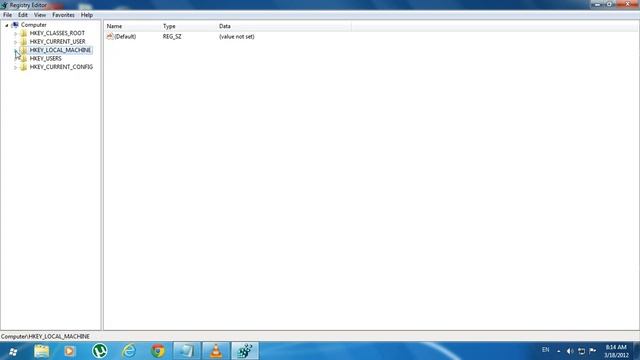The height and width of the screenshot is (360, 640).
Task: Open the network tray icon
Action: (581, 351)
